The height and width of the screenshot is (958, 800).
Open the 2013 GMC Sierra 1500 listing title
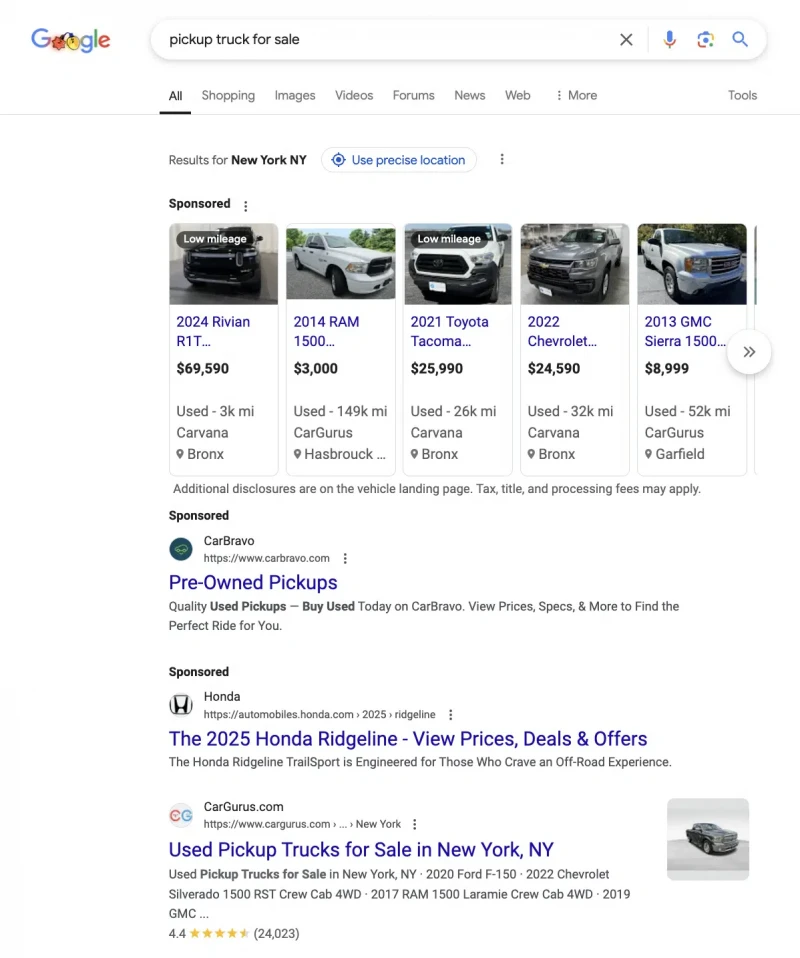(685, 331)
